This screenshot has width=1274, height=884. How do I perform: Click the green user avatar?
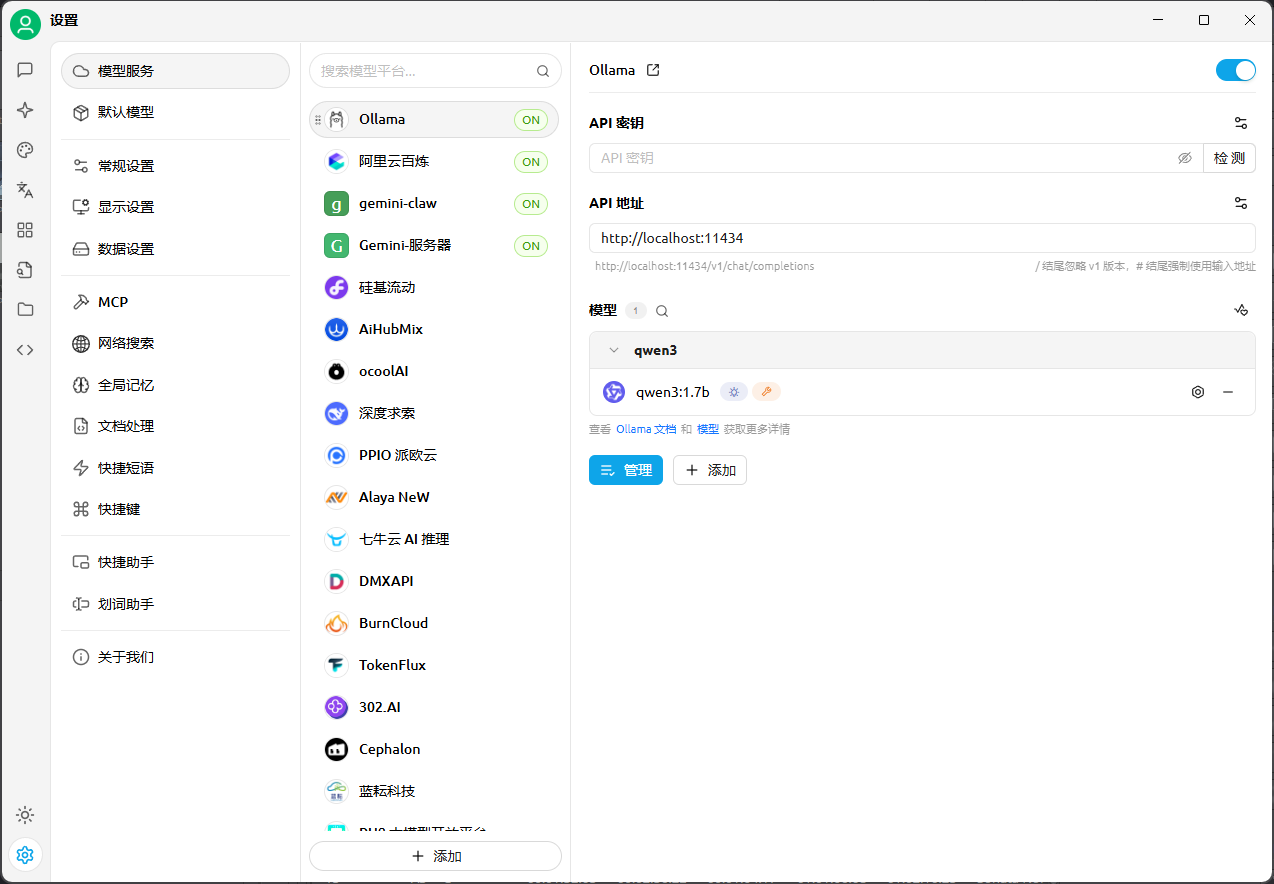(x=25, y=25)
